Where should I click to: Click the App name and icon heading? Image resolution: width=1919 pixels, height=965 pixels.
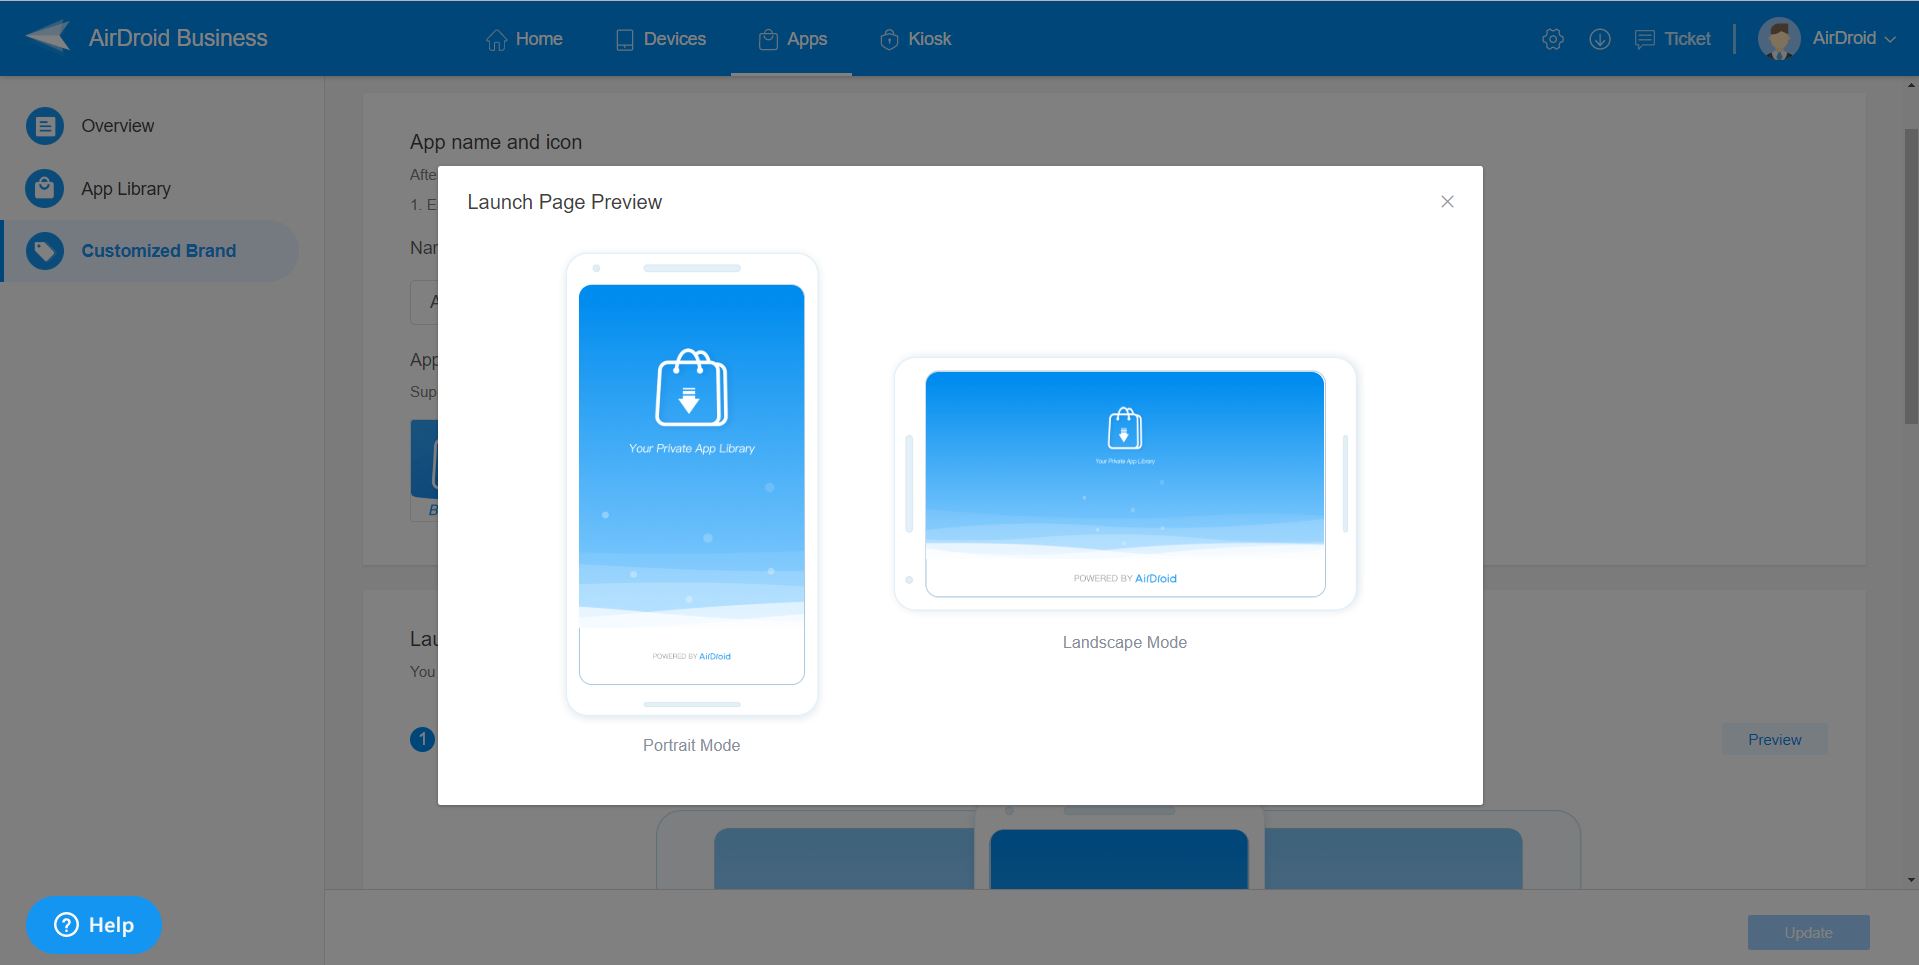point(496,142)
